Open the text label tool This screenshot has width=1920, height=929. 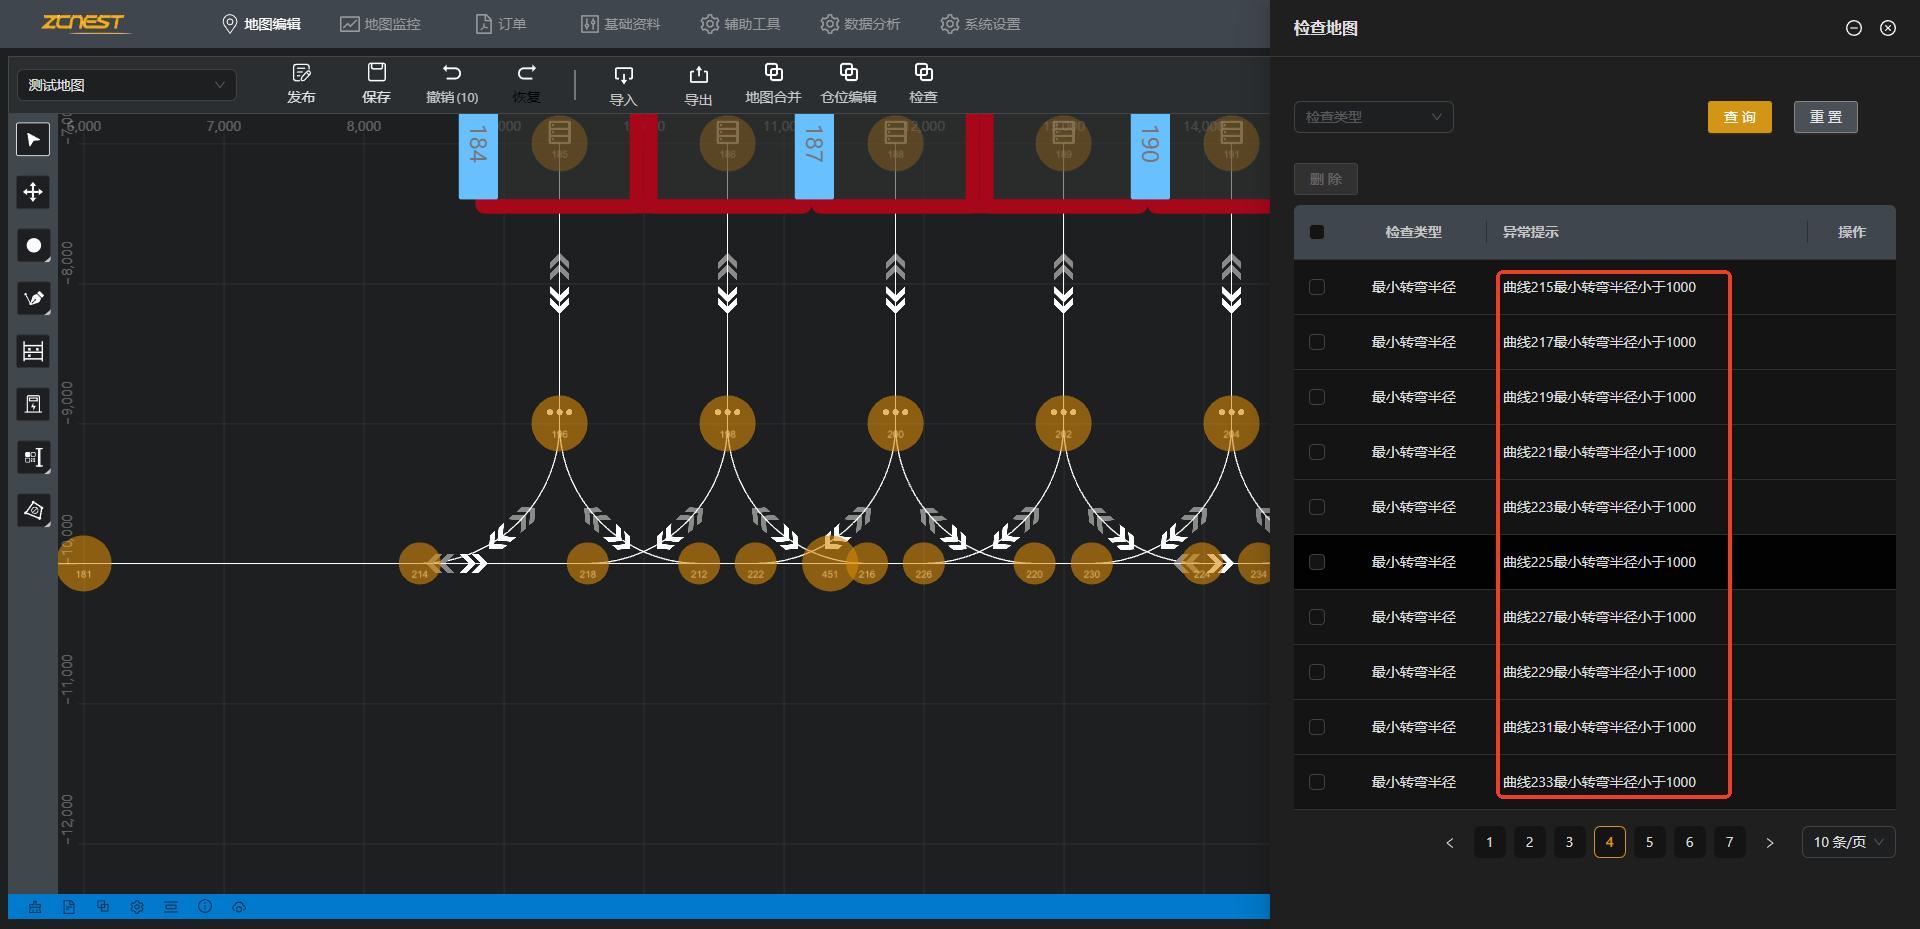pos(33,457)
